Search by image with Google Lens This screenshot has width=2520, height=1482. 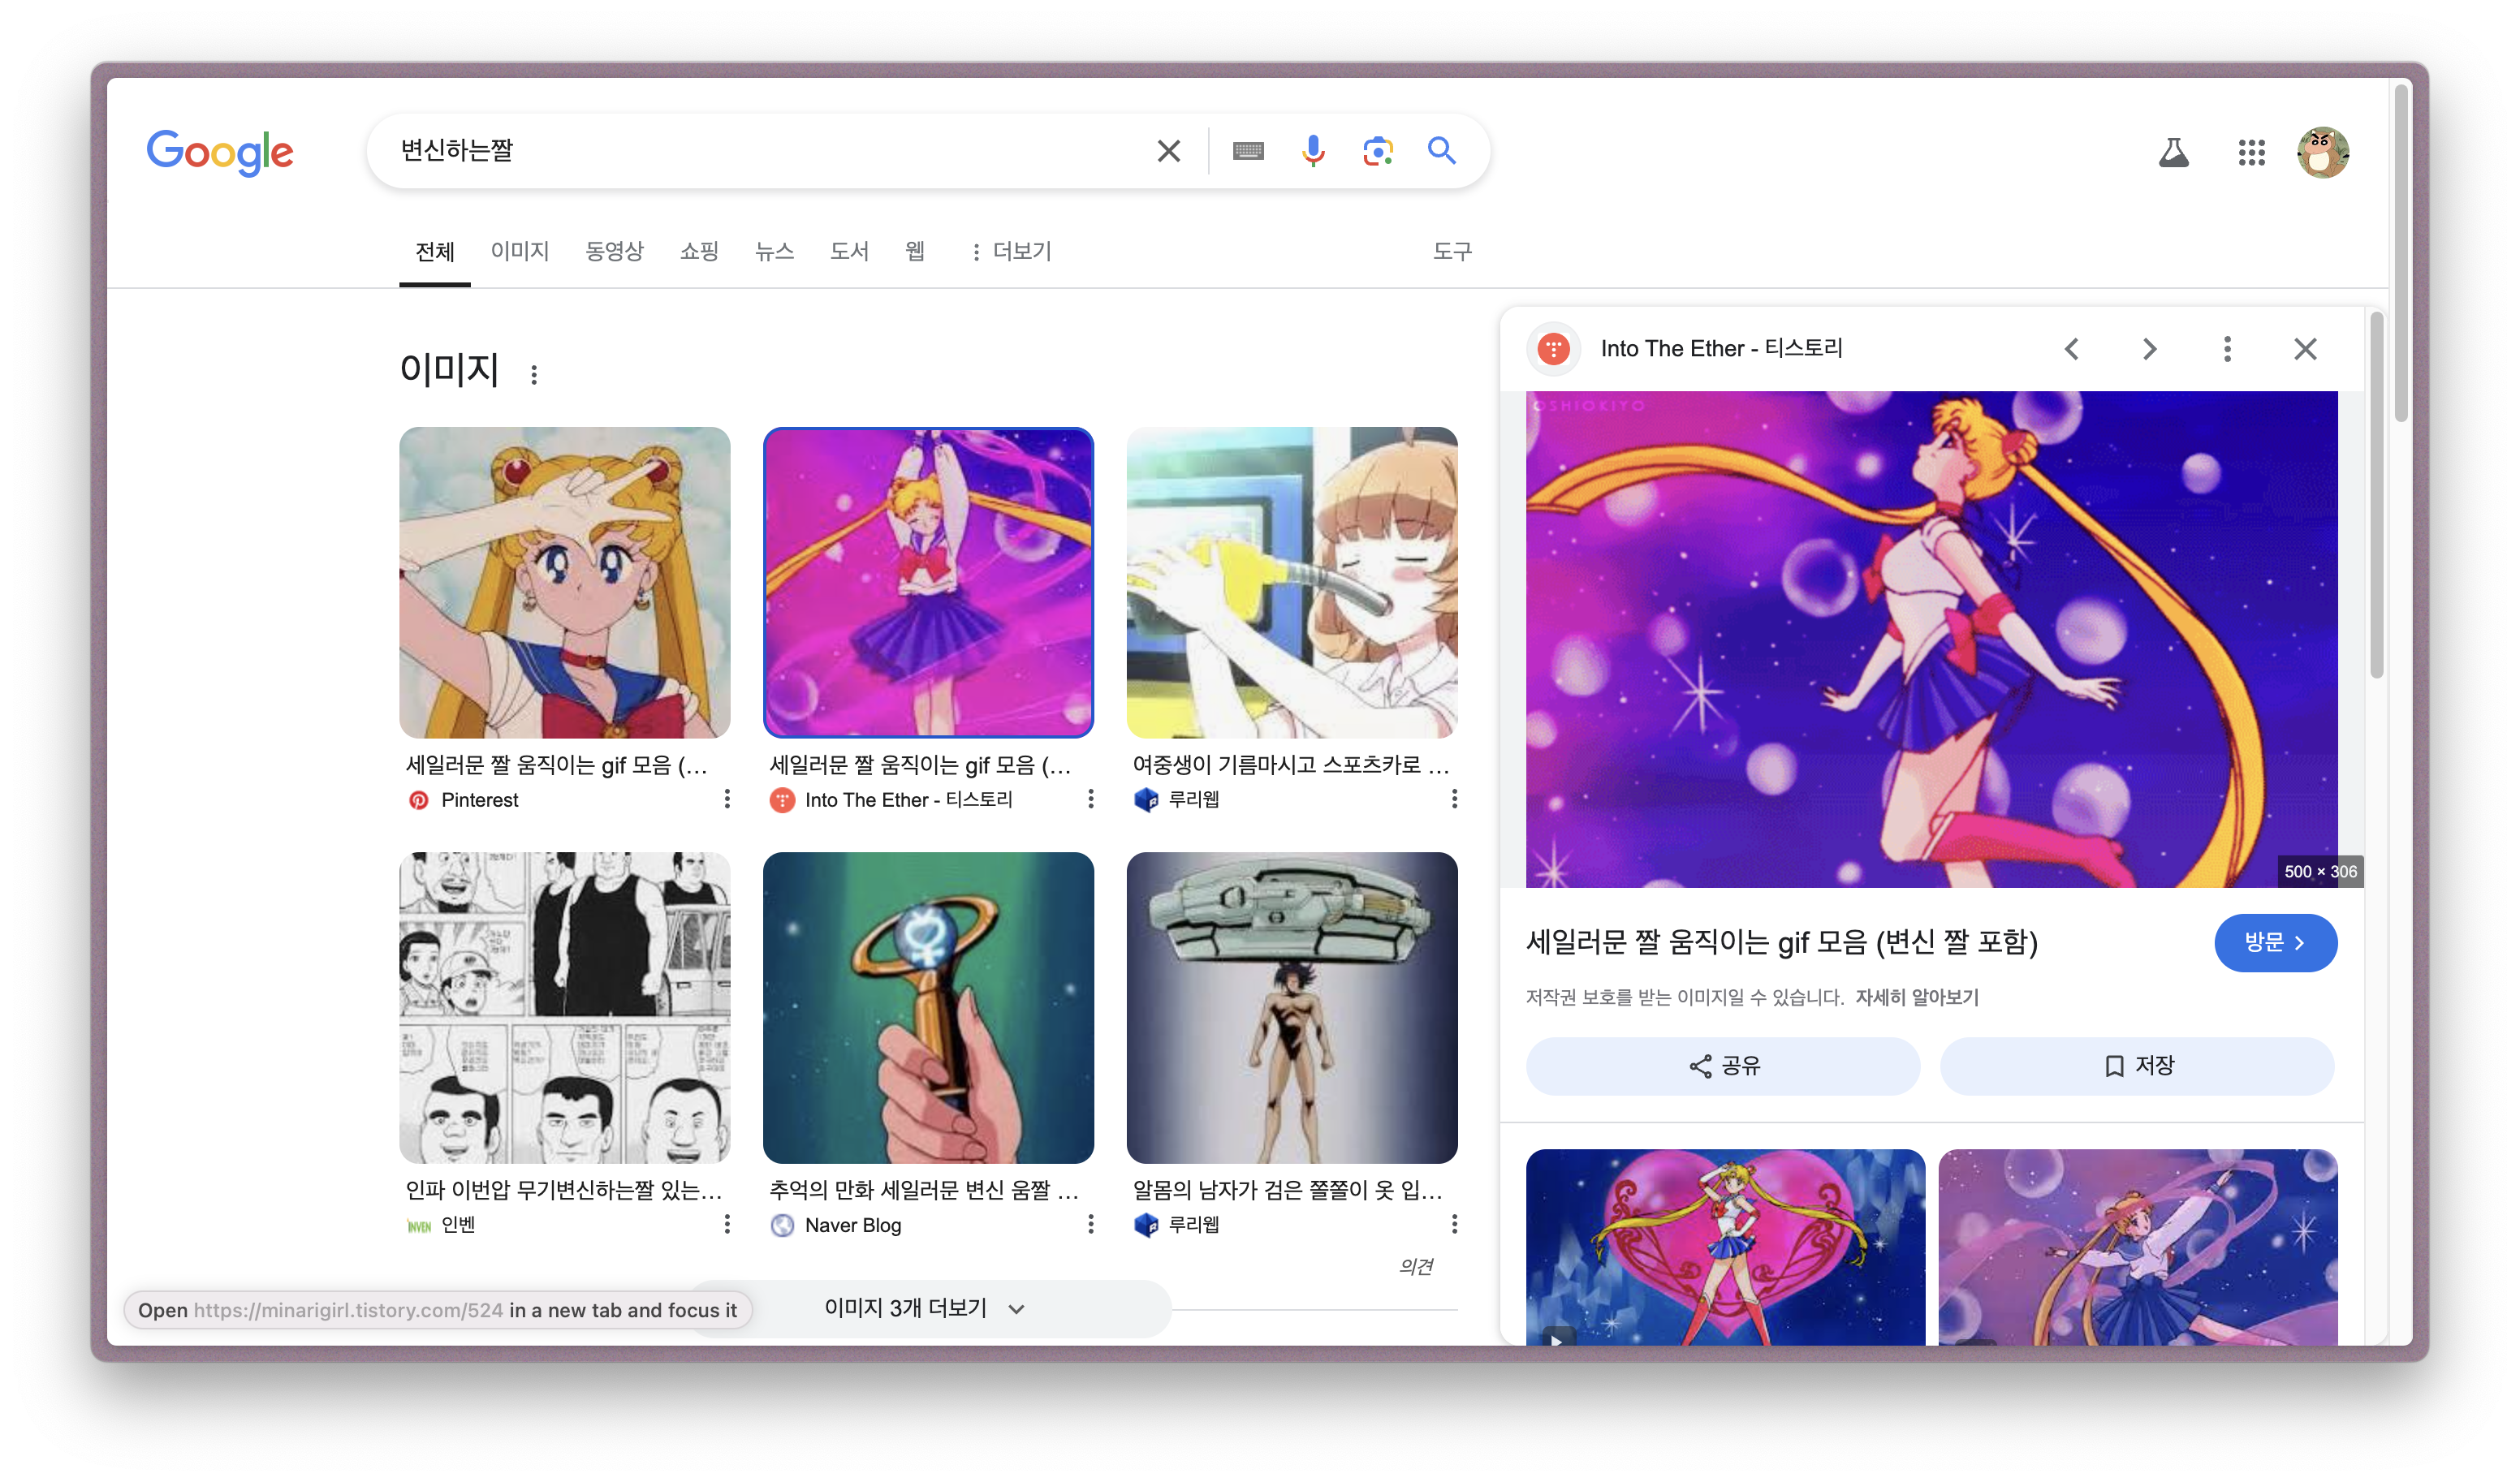point(1378,151)
